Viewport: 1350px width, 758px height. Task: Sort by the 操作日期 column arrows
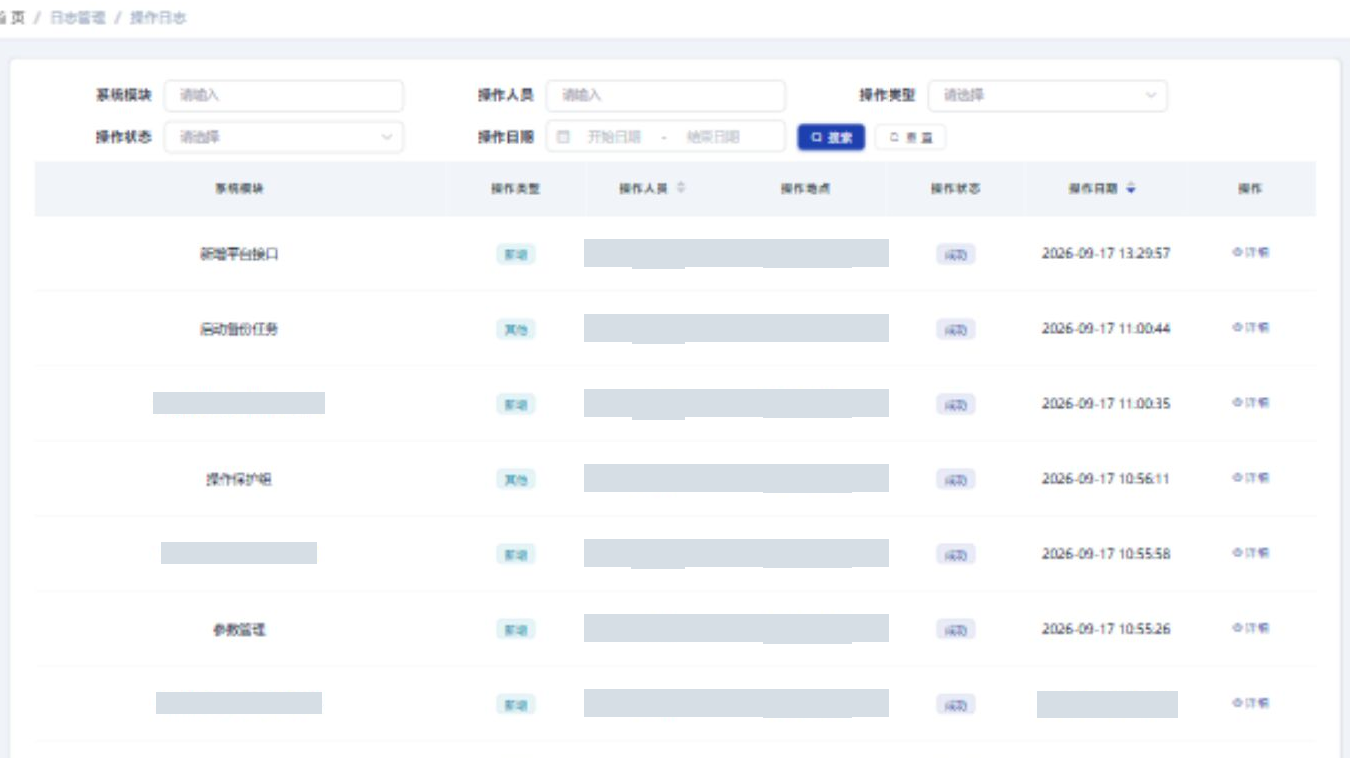point(1131,188)
